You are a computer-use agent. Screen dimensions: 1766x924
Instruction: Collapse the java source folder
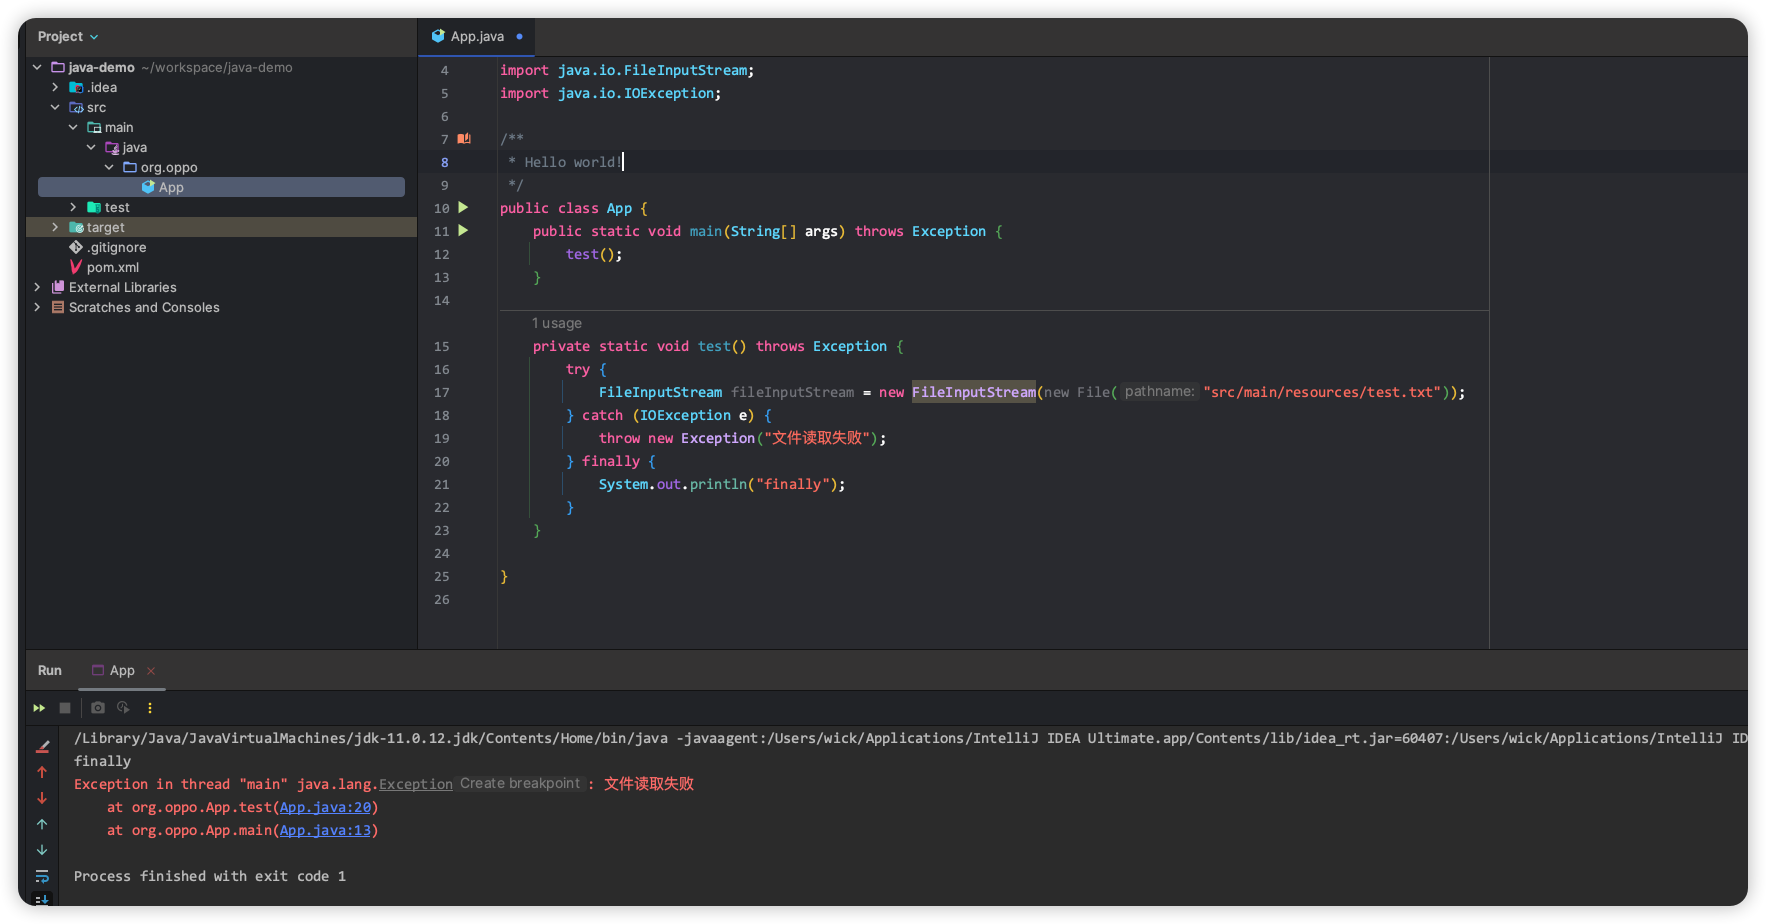pyautogui.click(x=91, y=147)
